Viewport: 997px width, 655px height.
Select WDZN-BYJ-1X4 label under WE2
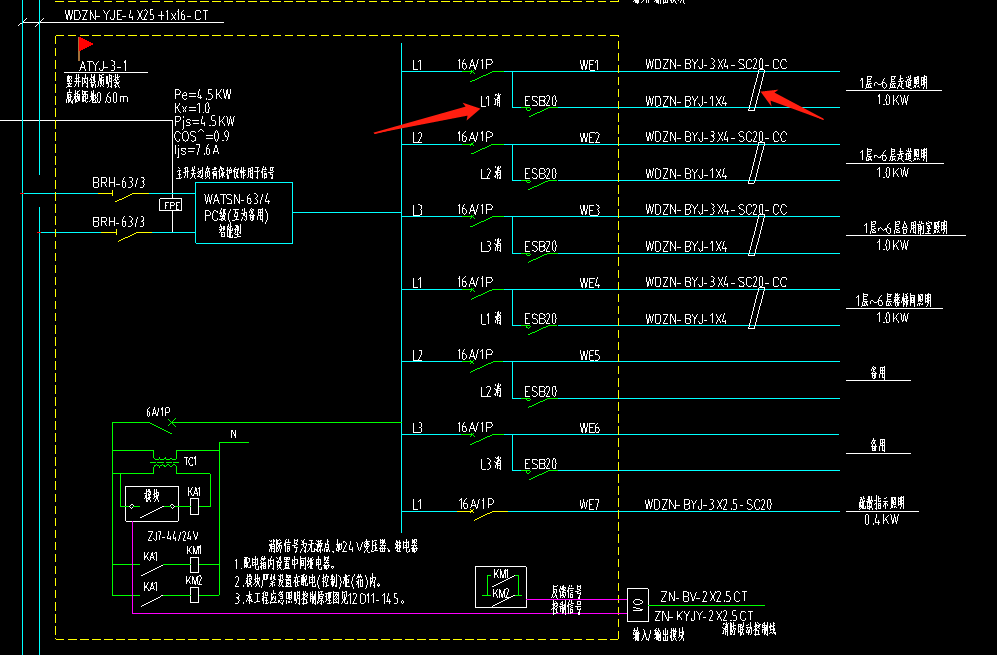[686, 174]
